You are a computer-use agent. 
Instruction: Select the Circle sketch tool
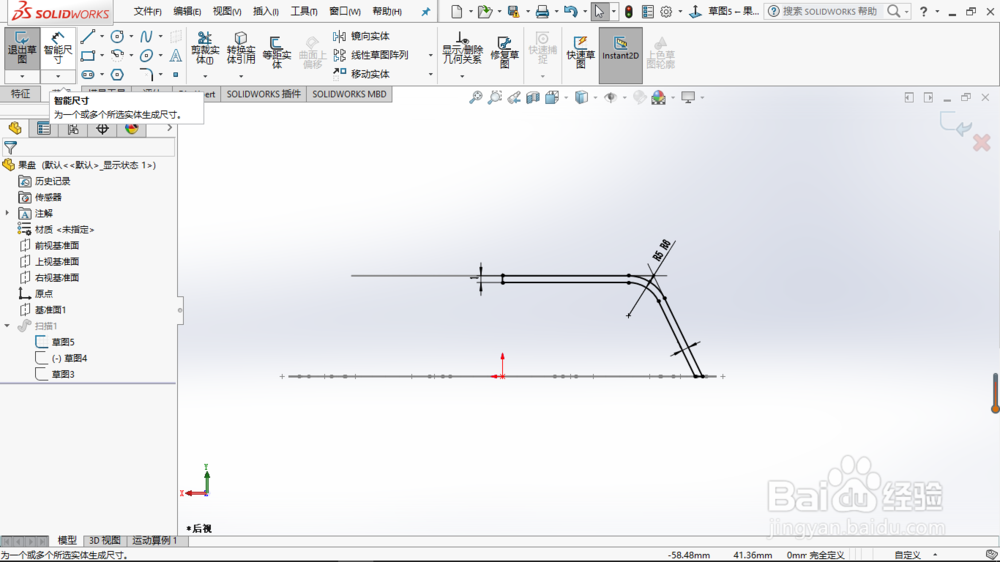[117, 36]
